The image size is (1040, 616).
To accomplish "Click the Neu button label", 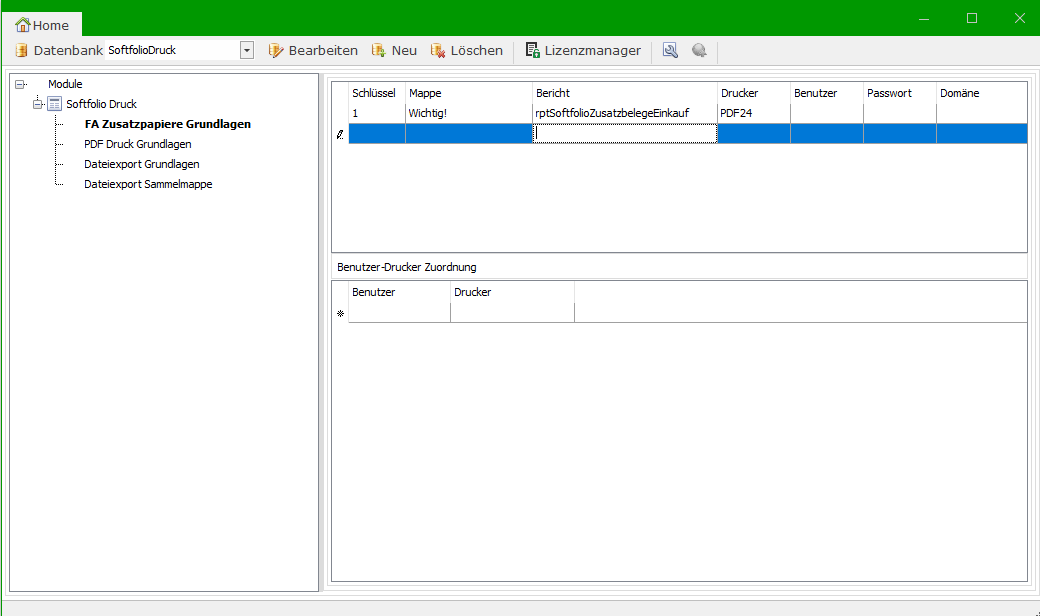I will pos(404,50).
